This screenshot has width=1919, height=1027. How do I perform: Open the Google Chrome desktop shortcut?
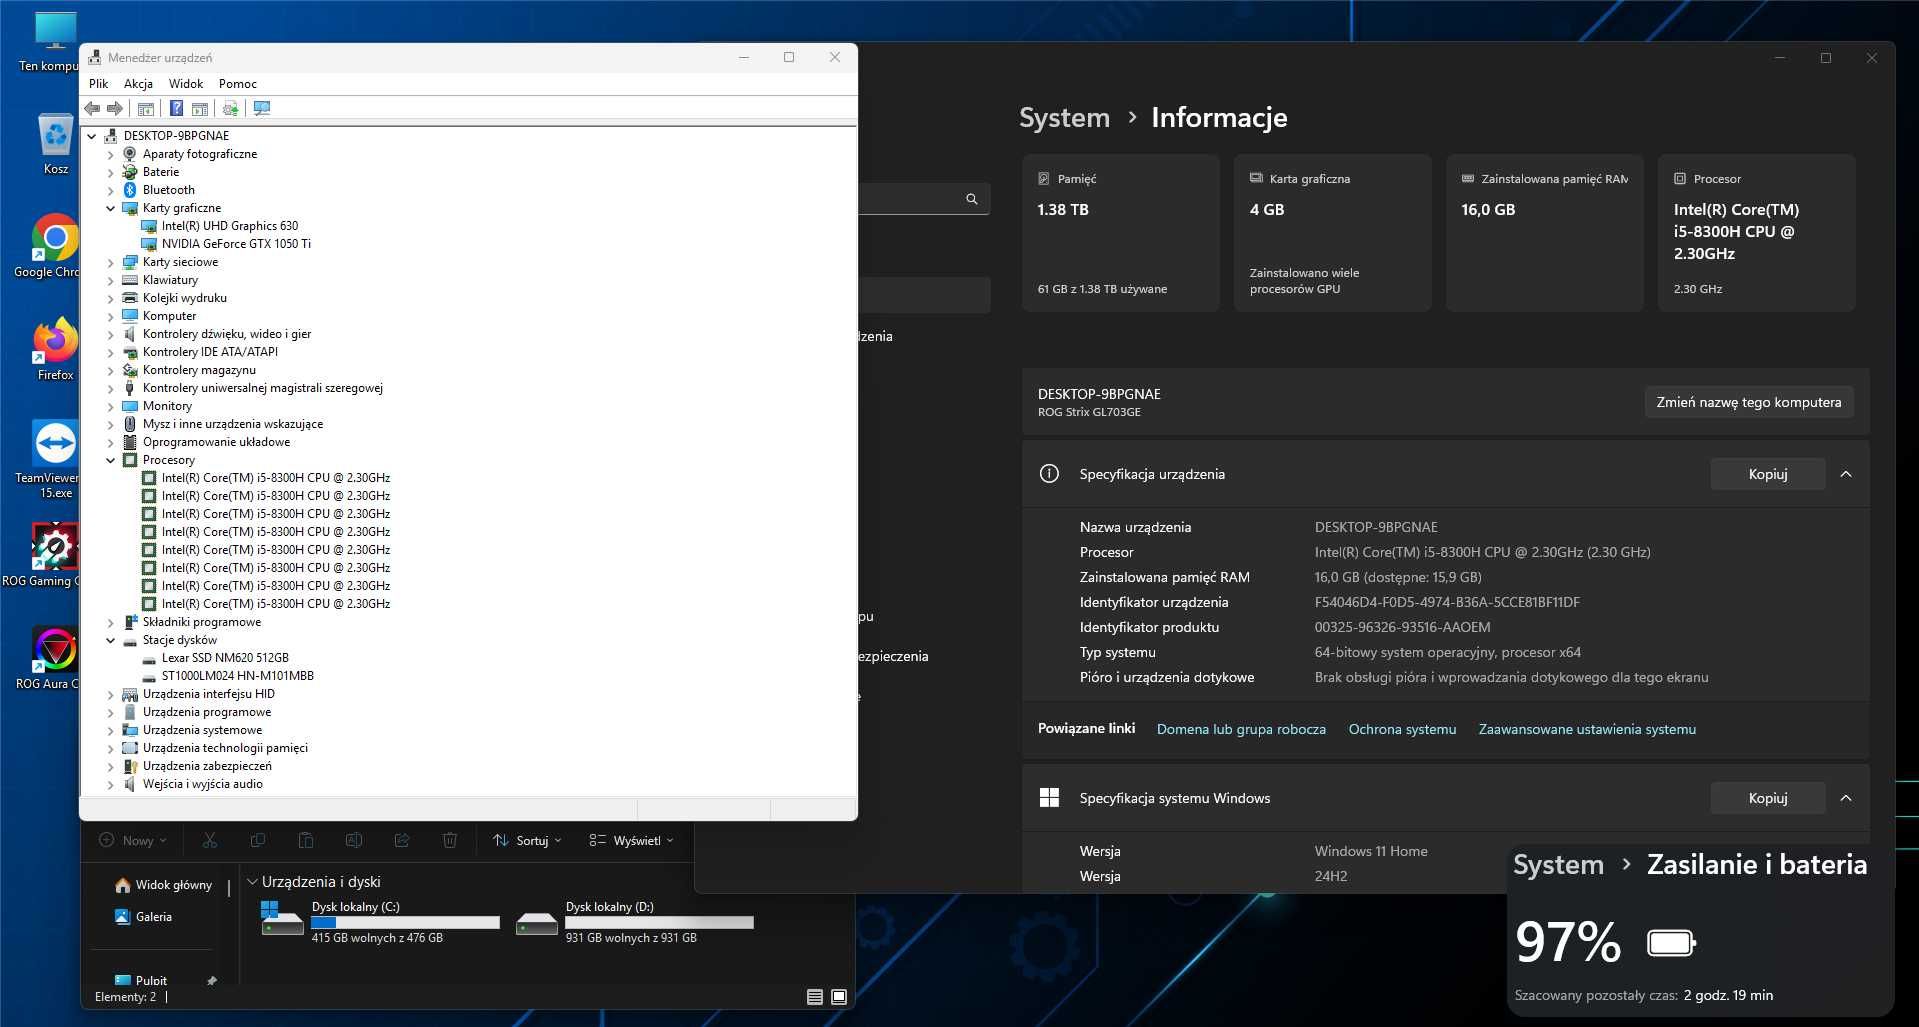tap(48, 246)
